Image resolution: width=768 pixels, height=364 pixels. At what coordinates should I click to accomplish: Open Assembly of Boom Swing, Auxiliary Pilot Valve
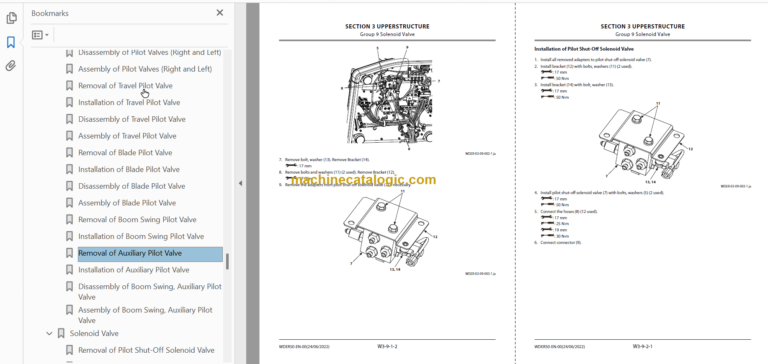pos(145,315)
